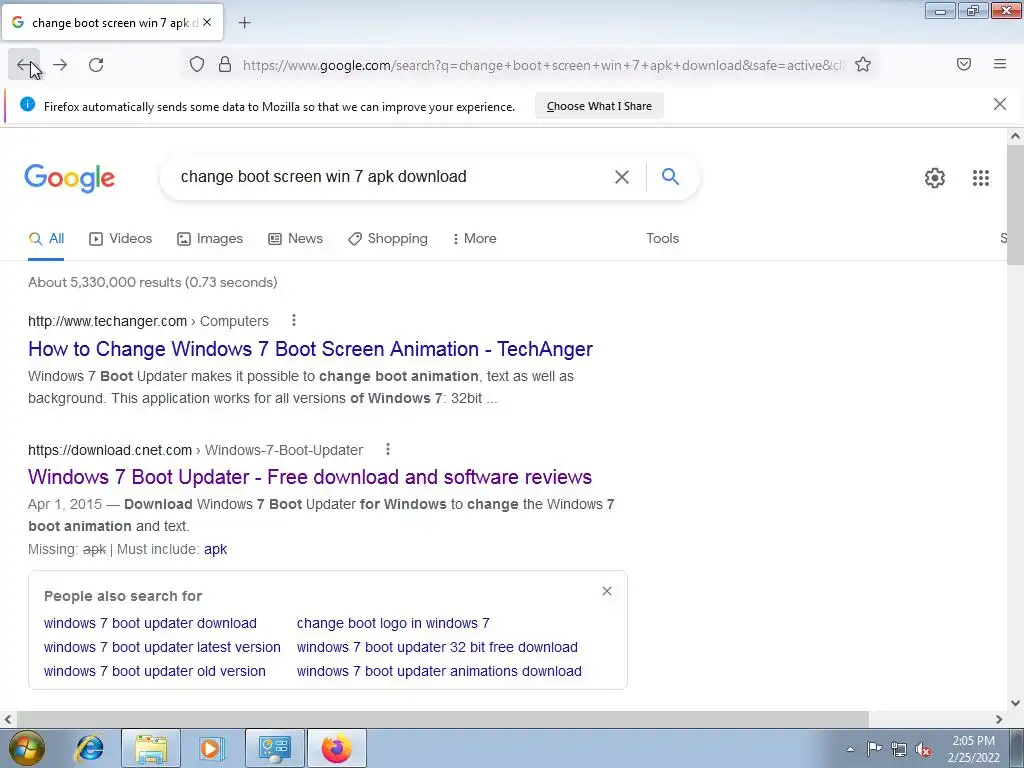
Task: Open the Firefox hamburger menu
Action: click(1000, 64)
